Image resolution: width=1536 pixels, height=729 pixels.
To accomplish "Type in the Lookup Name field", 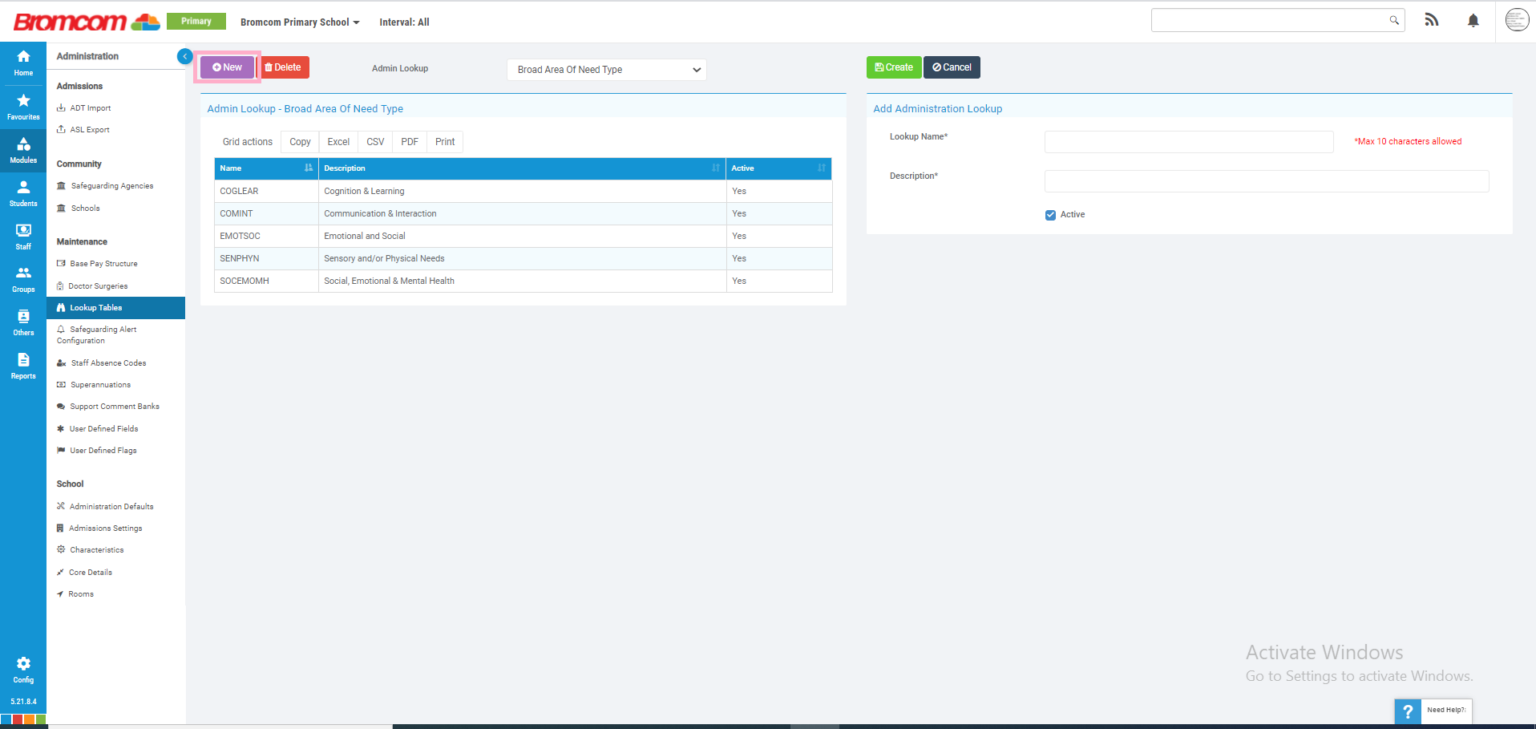I will 1188,141.
